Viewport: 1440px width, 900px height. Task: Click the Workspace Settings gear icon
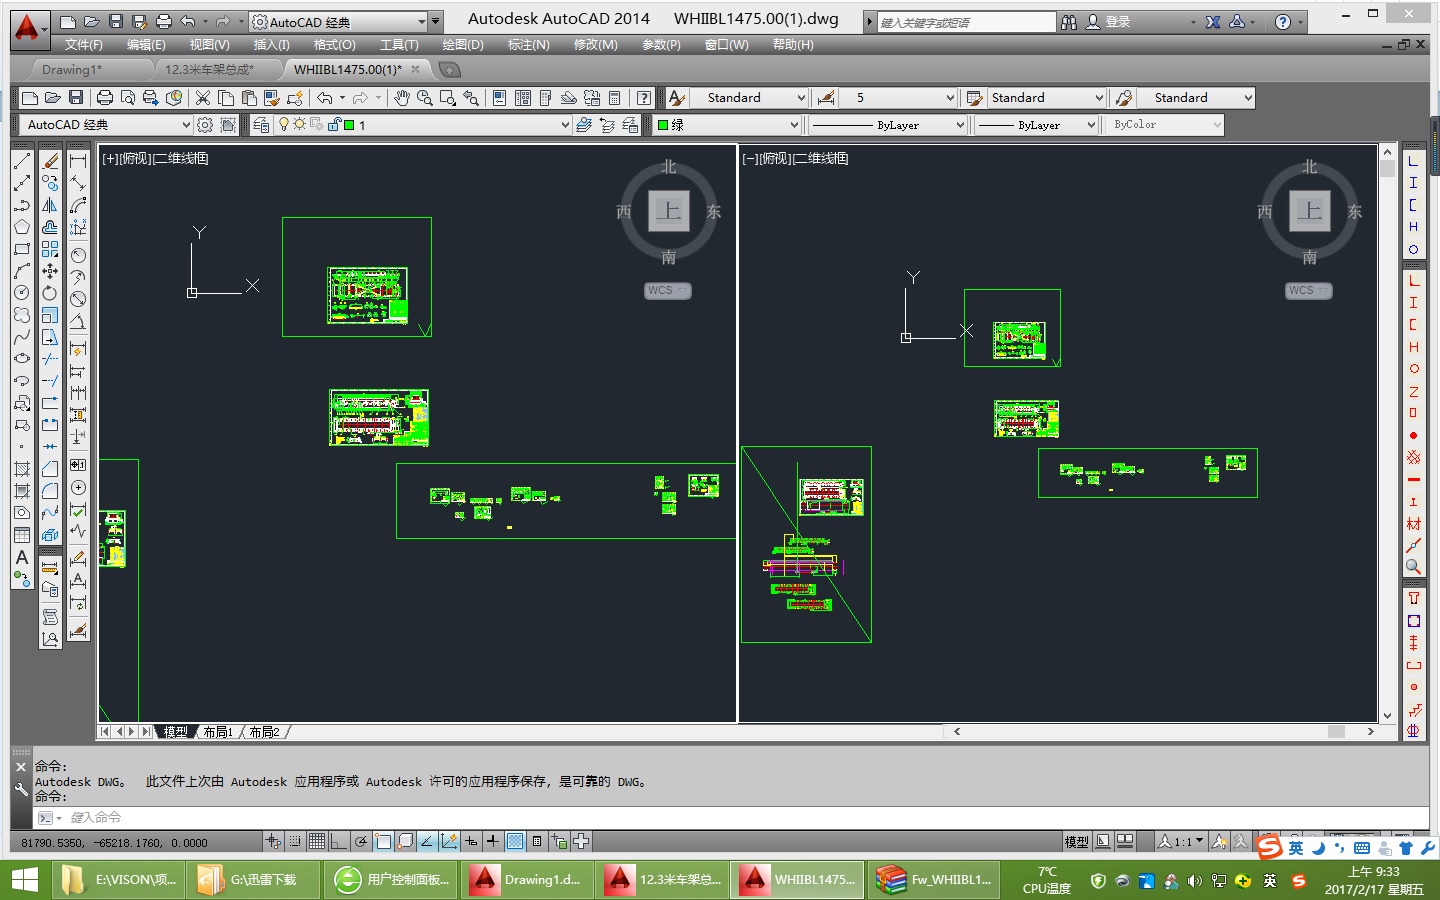205,125
